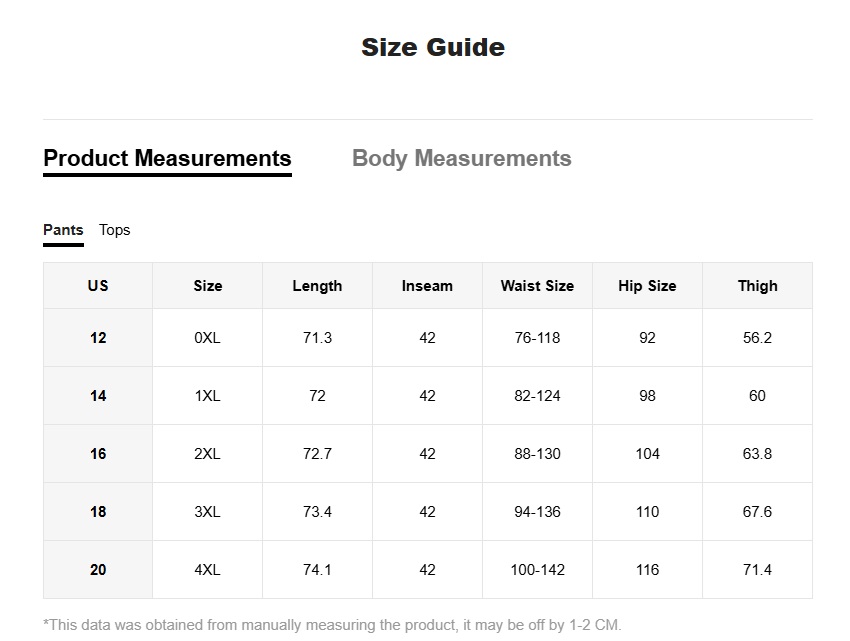
Task: Open the Tops sub-tab
Action: [114, 230]
